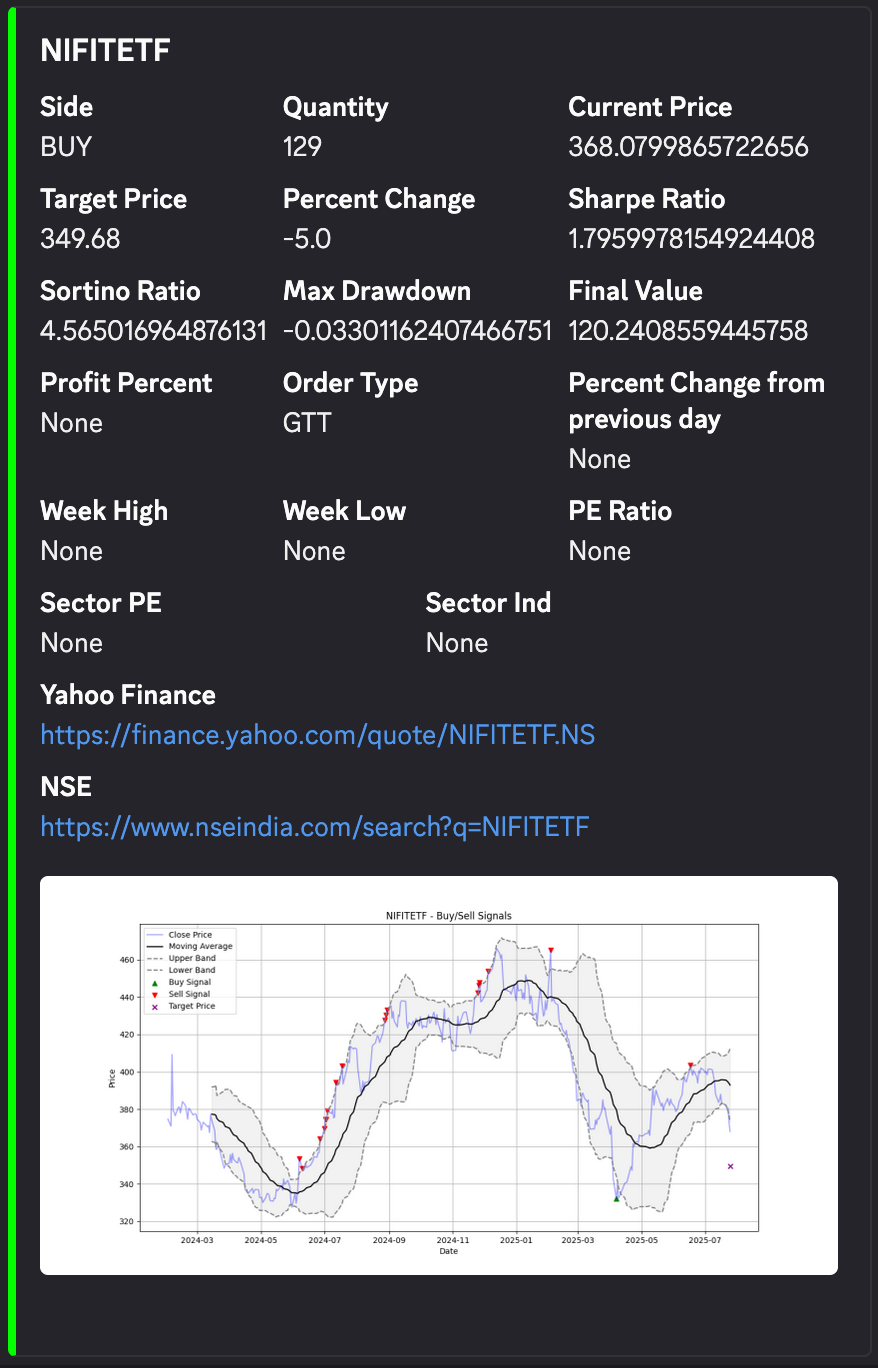Expand the NIFITETF embed header

pos(105,50)
